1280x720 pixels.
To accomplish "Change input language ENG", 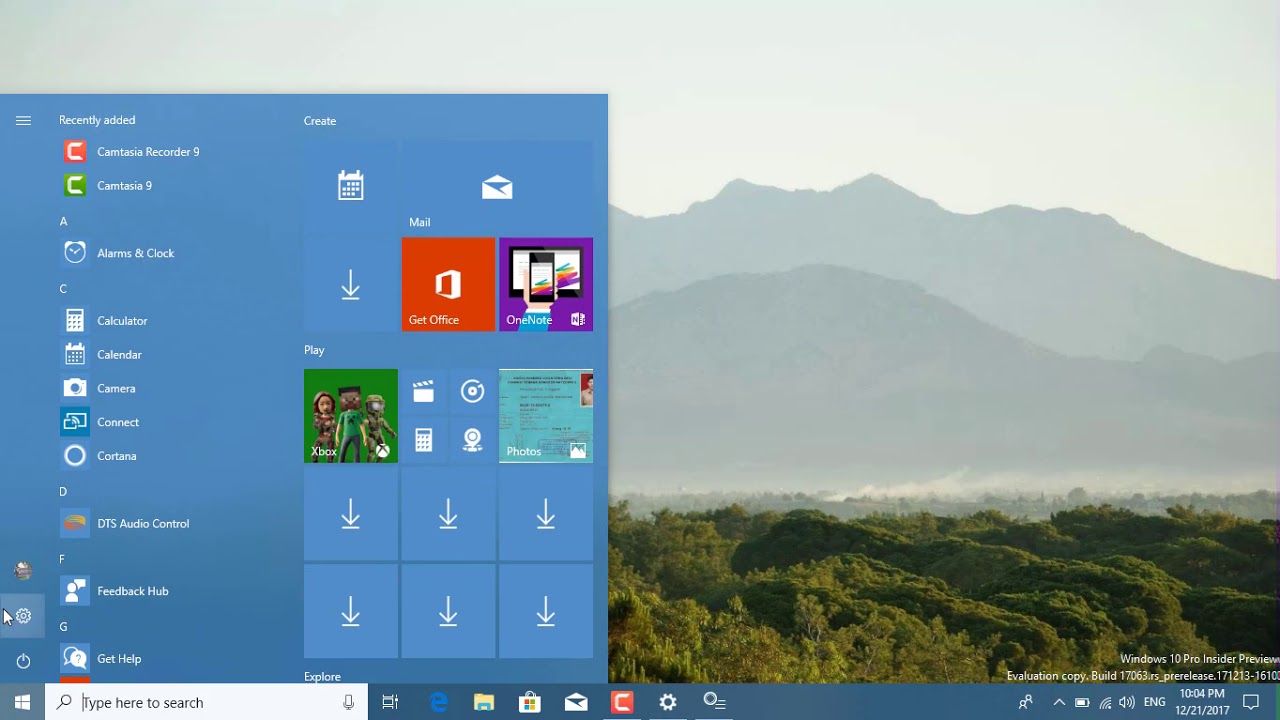I will point(1154,702).
